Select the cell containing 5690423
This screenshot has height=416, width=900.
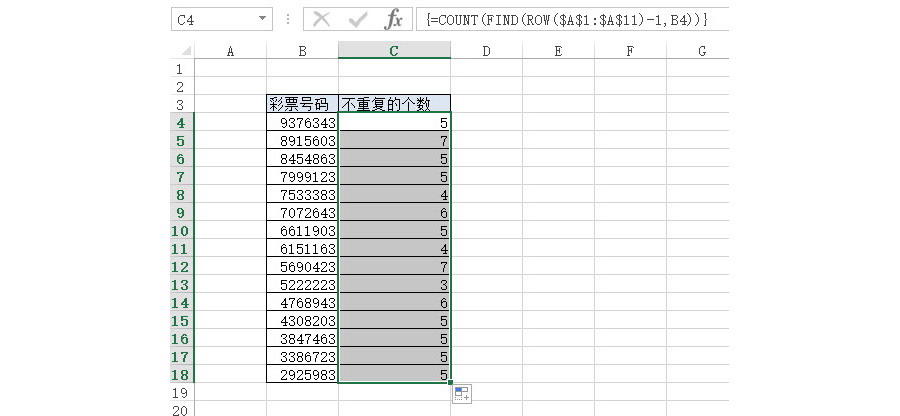[x=302, y=266]
